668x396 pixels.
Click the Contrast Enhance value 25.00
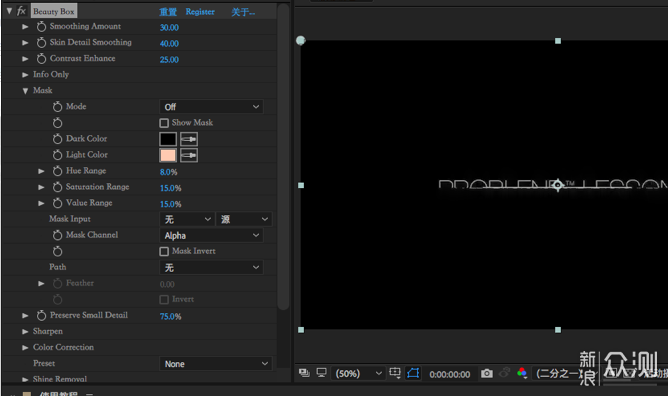coord(169,60)
